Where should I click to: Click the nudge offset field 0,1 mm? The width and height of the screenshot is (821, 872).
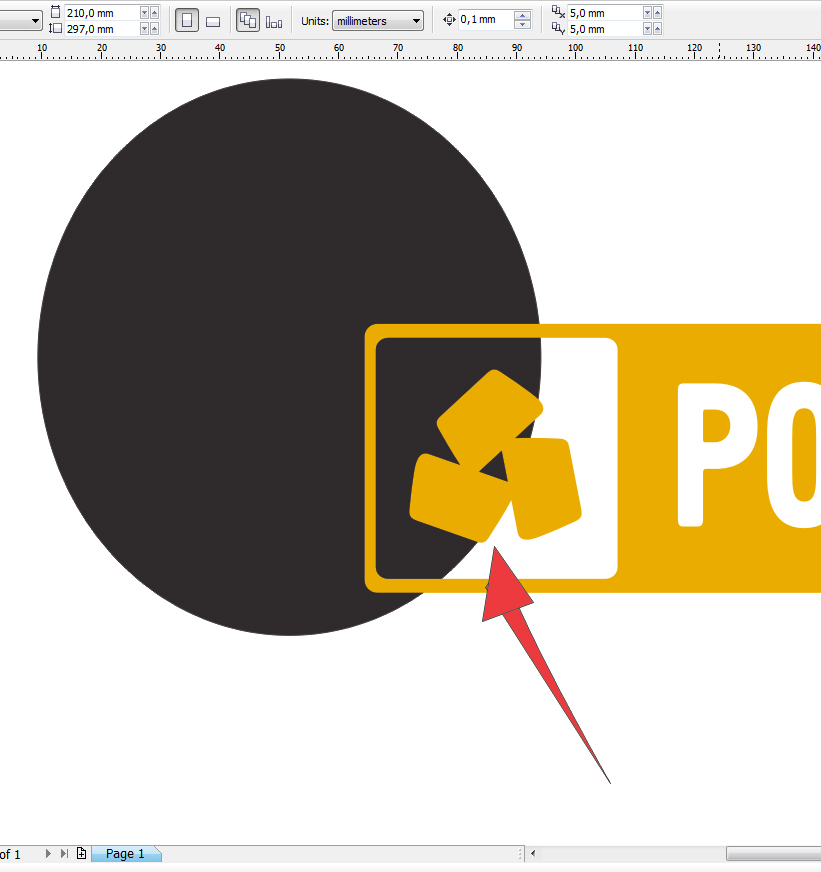point(485,20)
